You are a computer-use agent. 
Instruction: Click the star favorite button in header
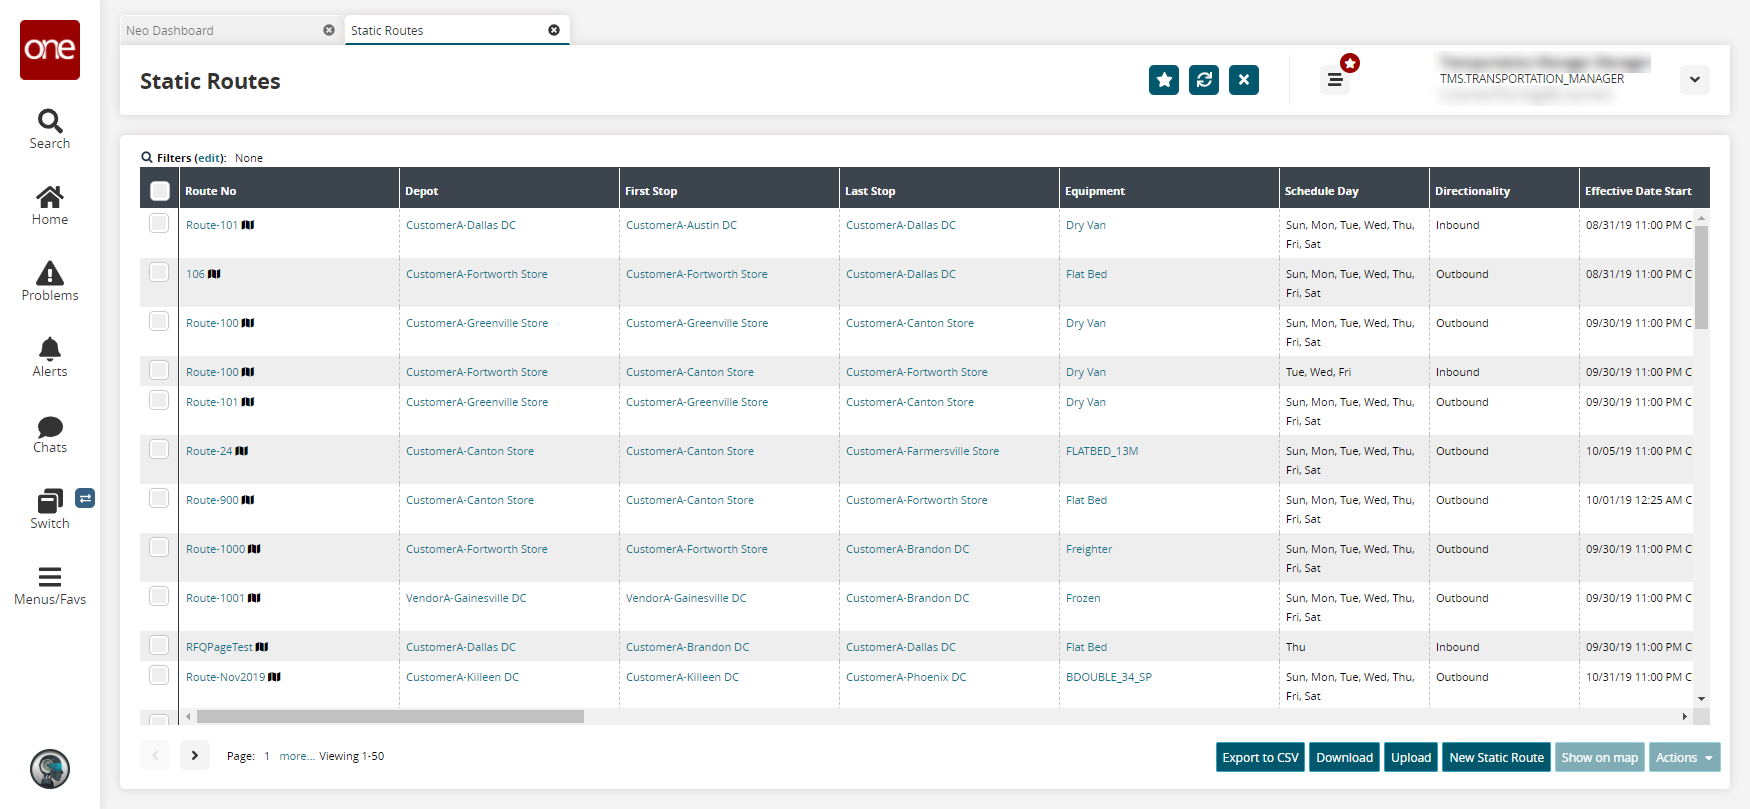coord(1164,80)
